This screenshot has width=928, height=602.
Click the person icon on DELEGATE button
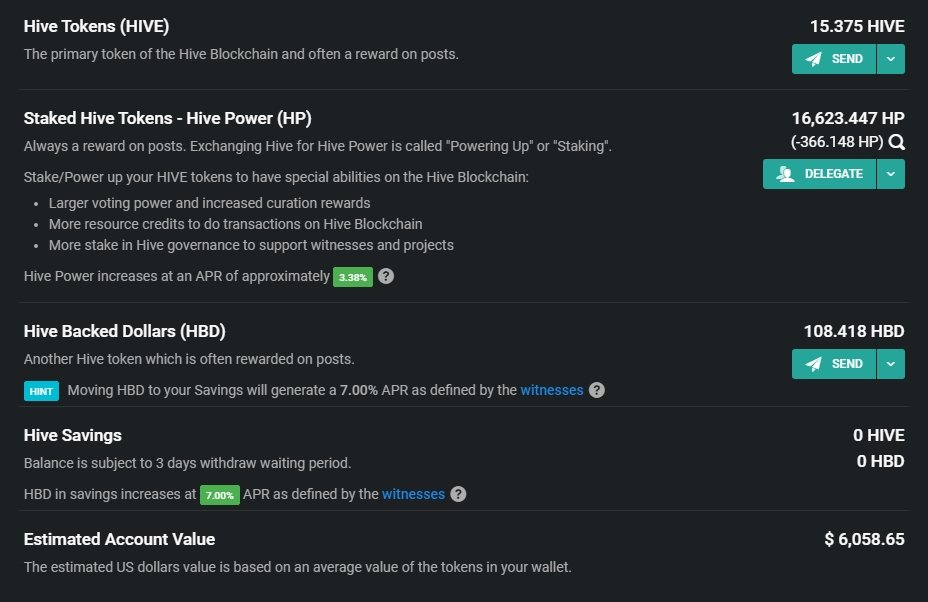tap(785, 174)
